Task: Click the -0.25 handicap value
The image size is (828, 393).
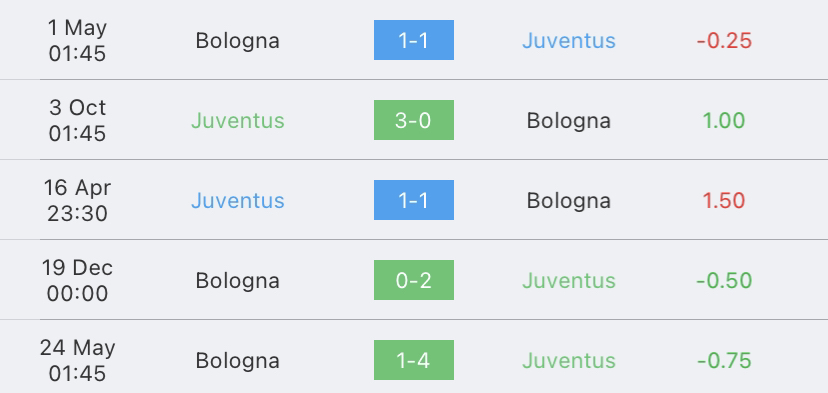Action: click(x=724, y=41)
